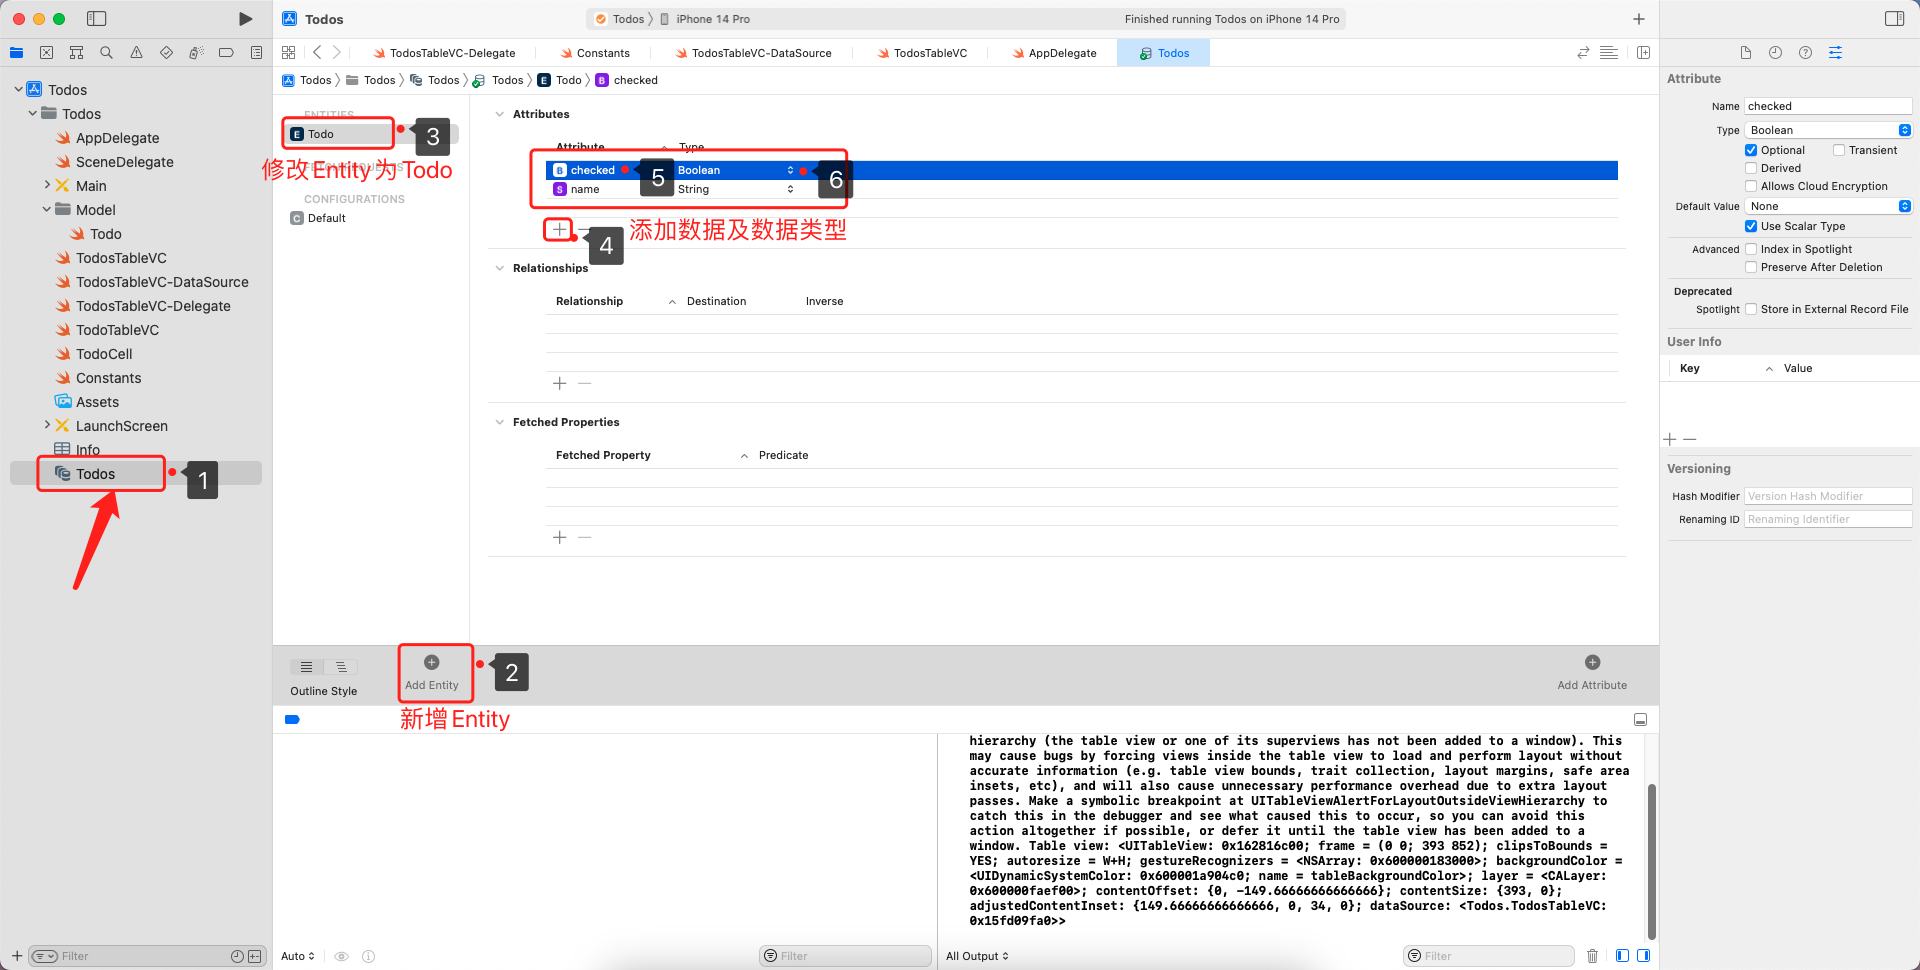This screenshot has height=970, width=1920.
Task: Collapse the Attributes section
Action: pos(500,114)
